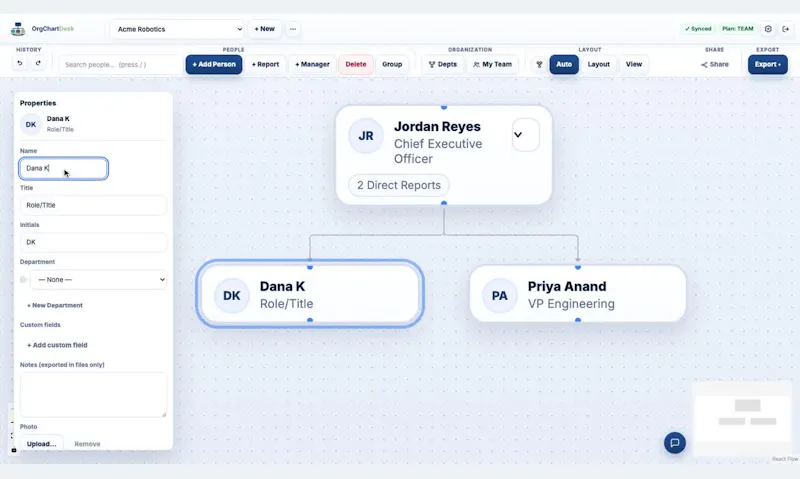This screenshot has width=800, height=479.
Task: Collapse Jordan Reyes' reports with the chevron
Action: click(x=526, y=135)
